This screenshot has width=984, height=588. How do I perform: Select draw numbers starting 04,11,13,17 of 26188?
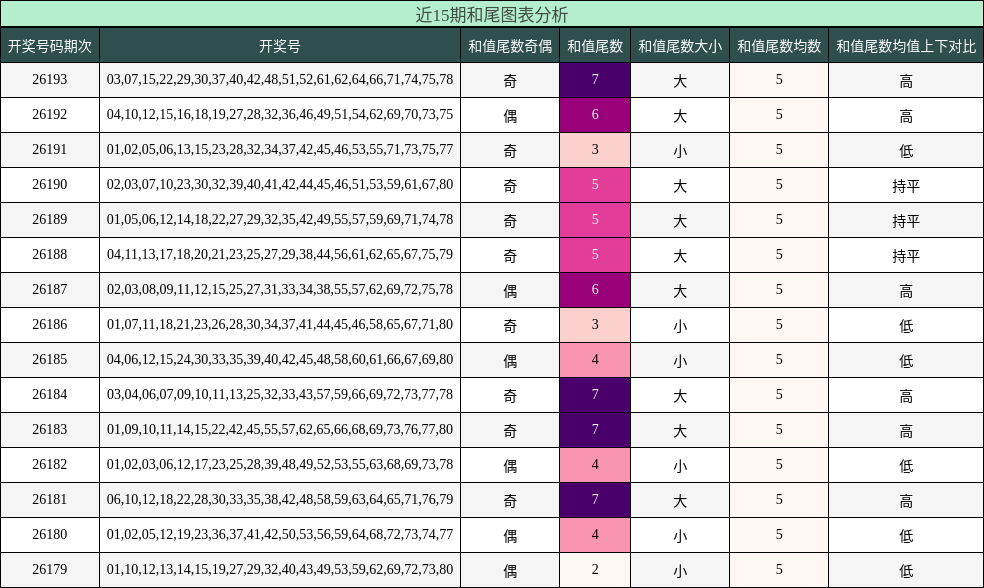(280, 255)
